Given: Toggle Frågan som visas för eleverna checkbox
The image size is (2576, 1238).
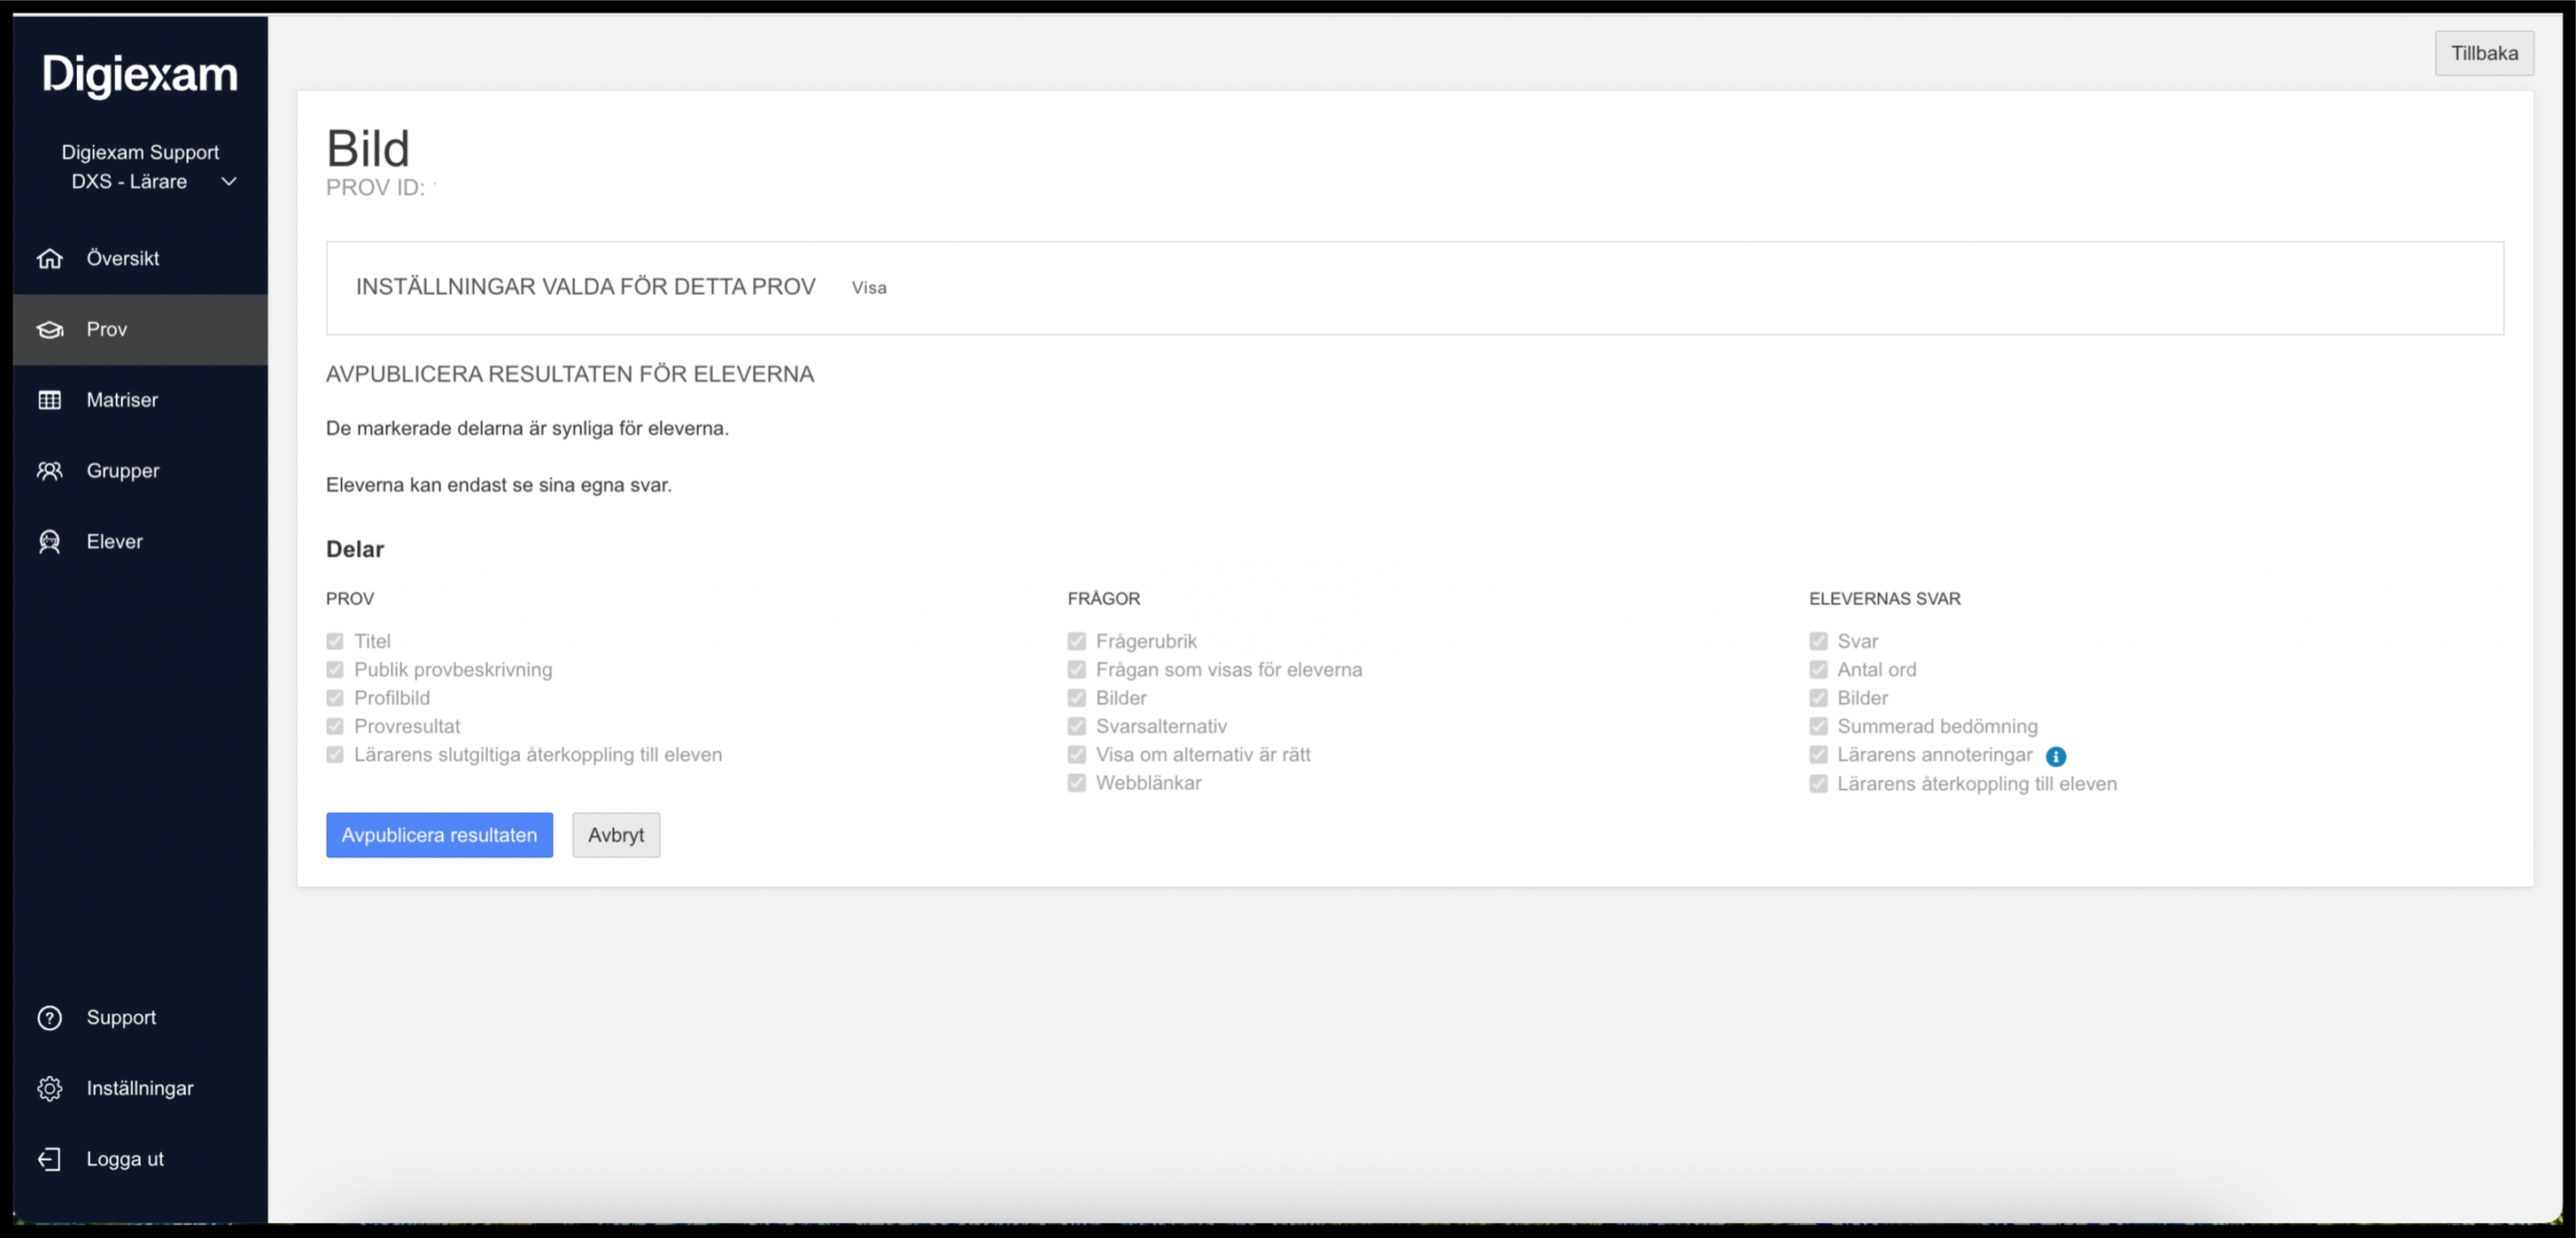Looking at the screenshot, I should (x=1077, y=670).
